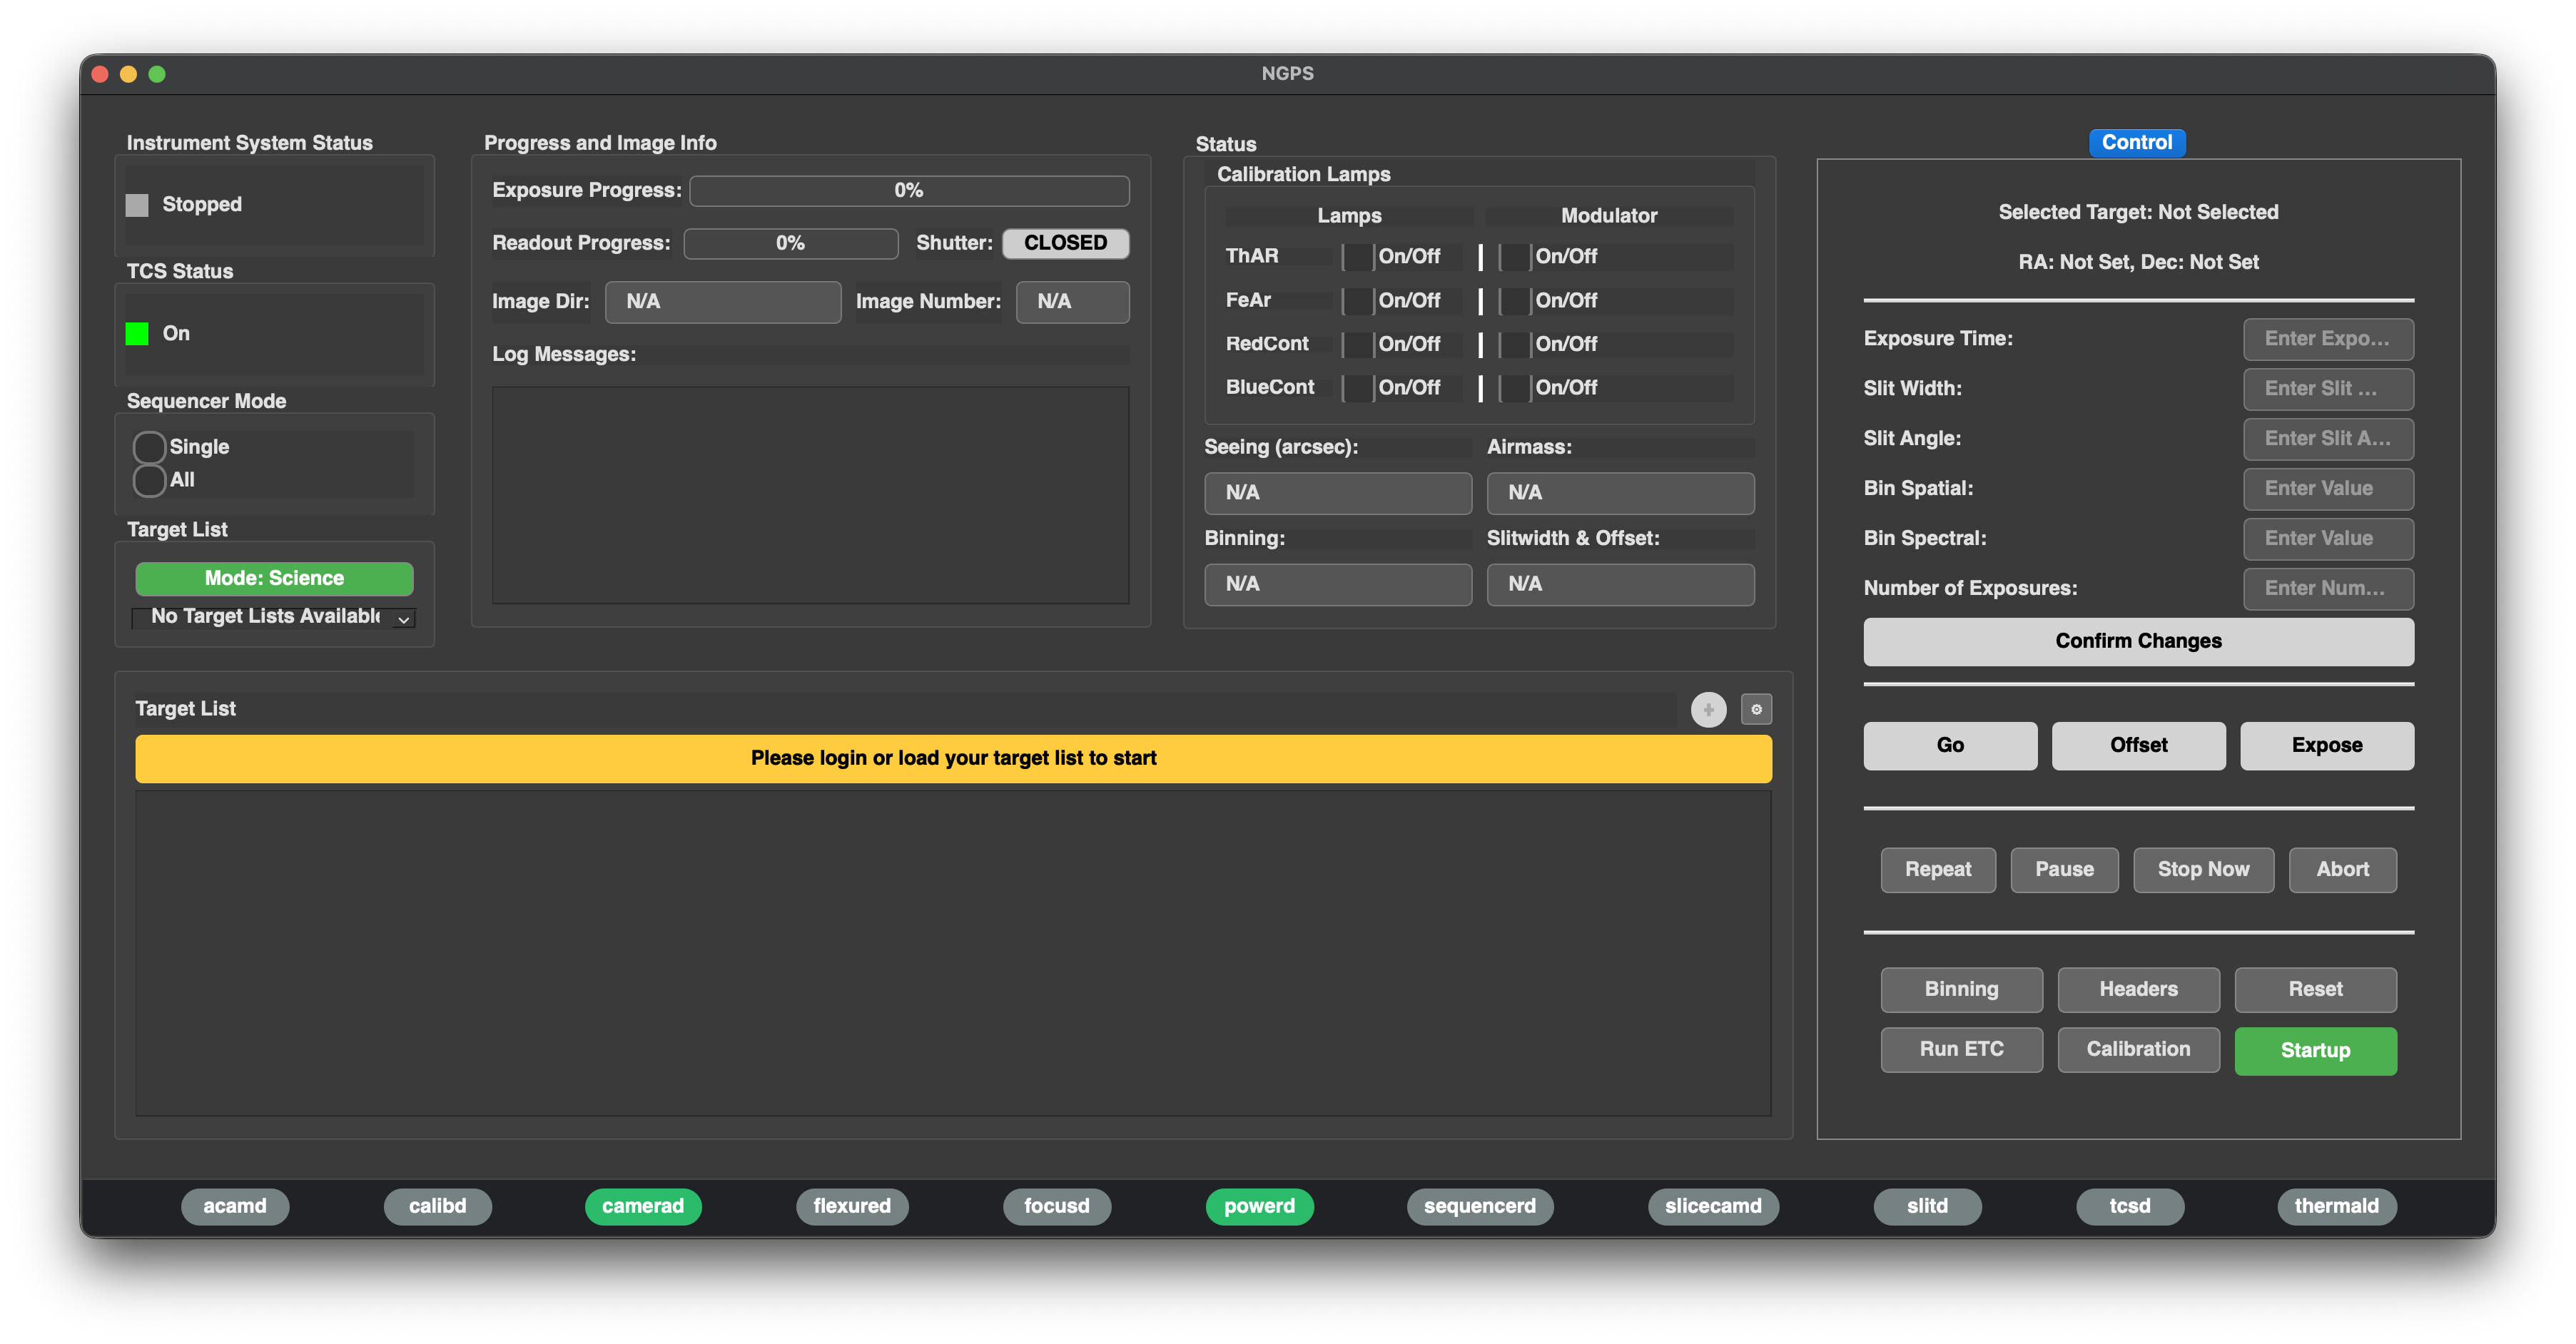Click the Bin Spectral input field
This screenshot has width=2576, height=1344.
click(x=2328, y=539)
